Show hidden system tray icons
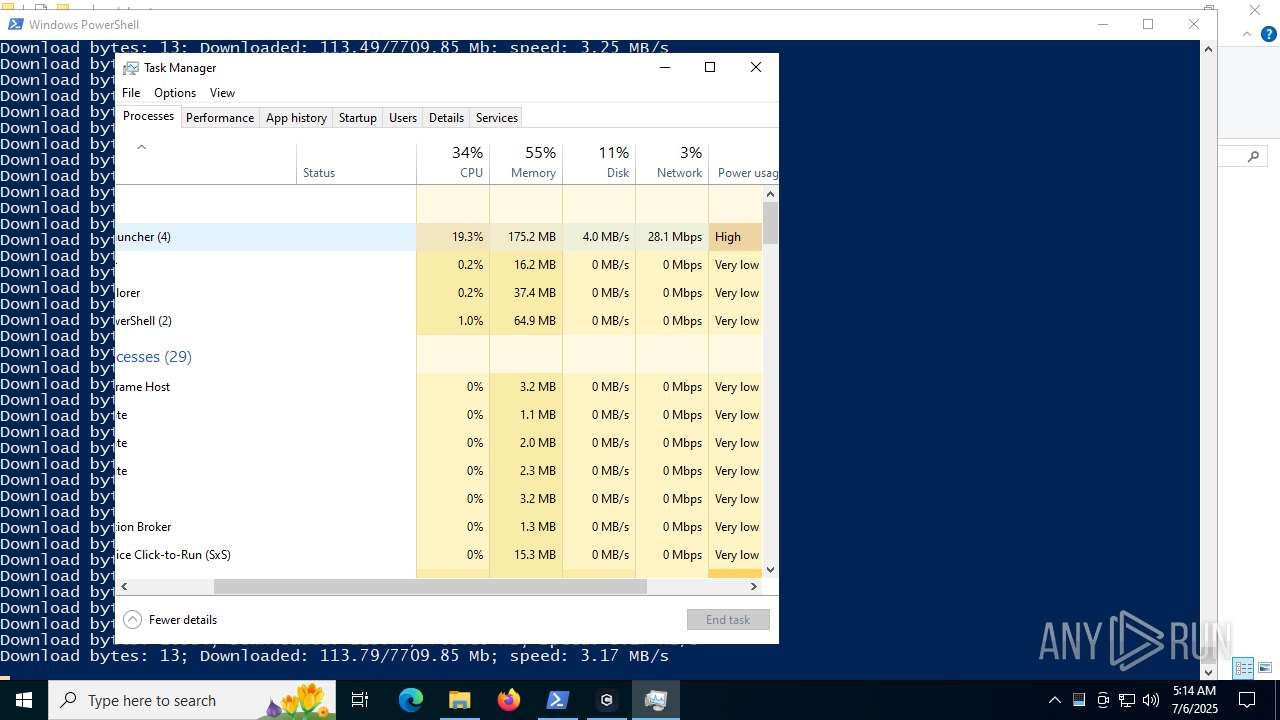 (x=1054, y=700)
